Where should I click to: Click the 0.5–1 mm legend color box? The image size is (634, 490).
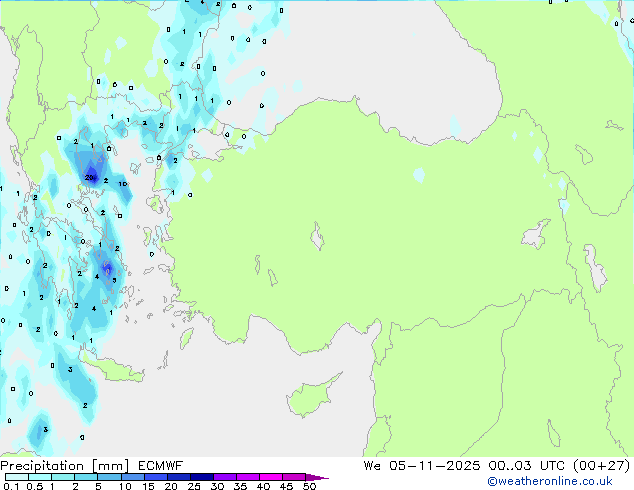tap(40, 477)
